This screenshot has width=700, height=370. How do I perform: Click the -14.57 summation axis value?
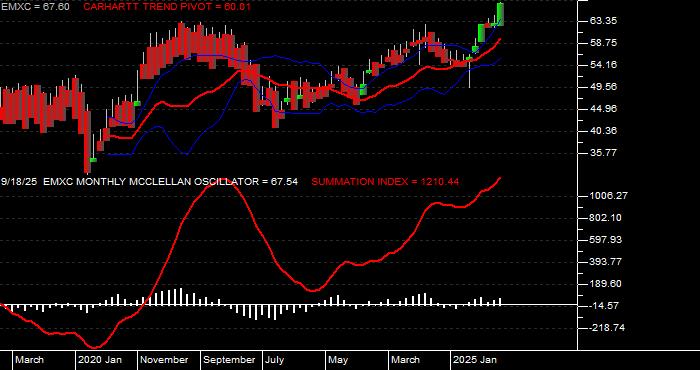pos(603,306)
